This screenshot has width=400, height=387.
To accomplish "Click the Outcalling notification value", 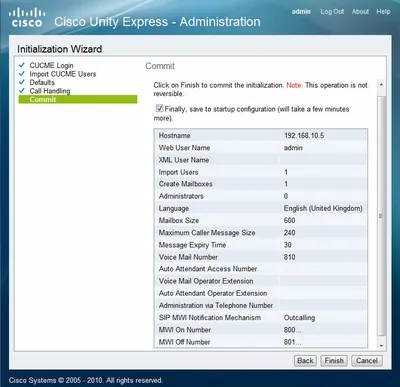I will pyautogui.click(x=299, y=318).
